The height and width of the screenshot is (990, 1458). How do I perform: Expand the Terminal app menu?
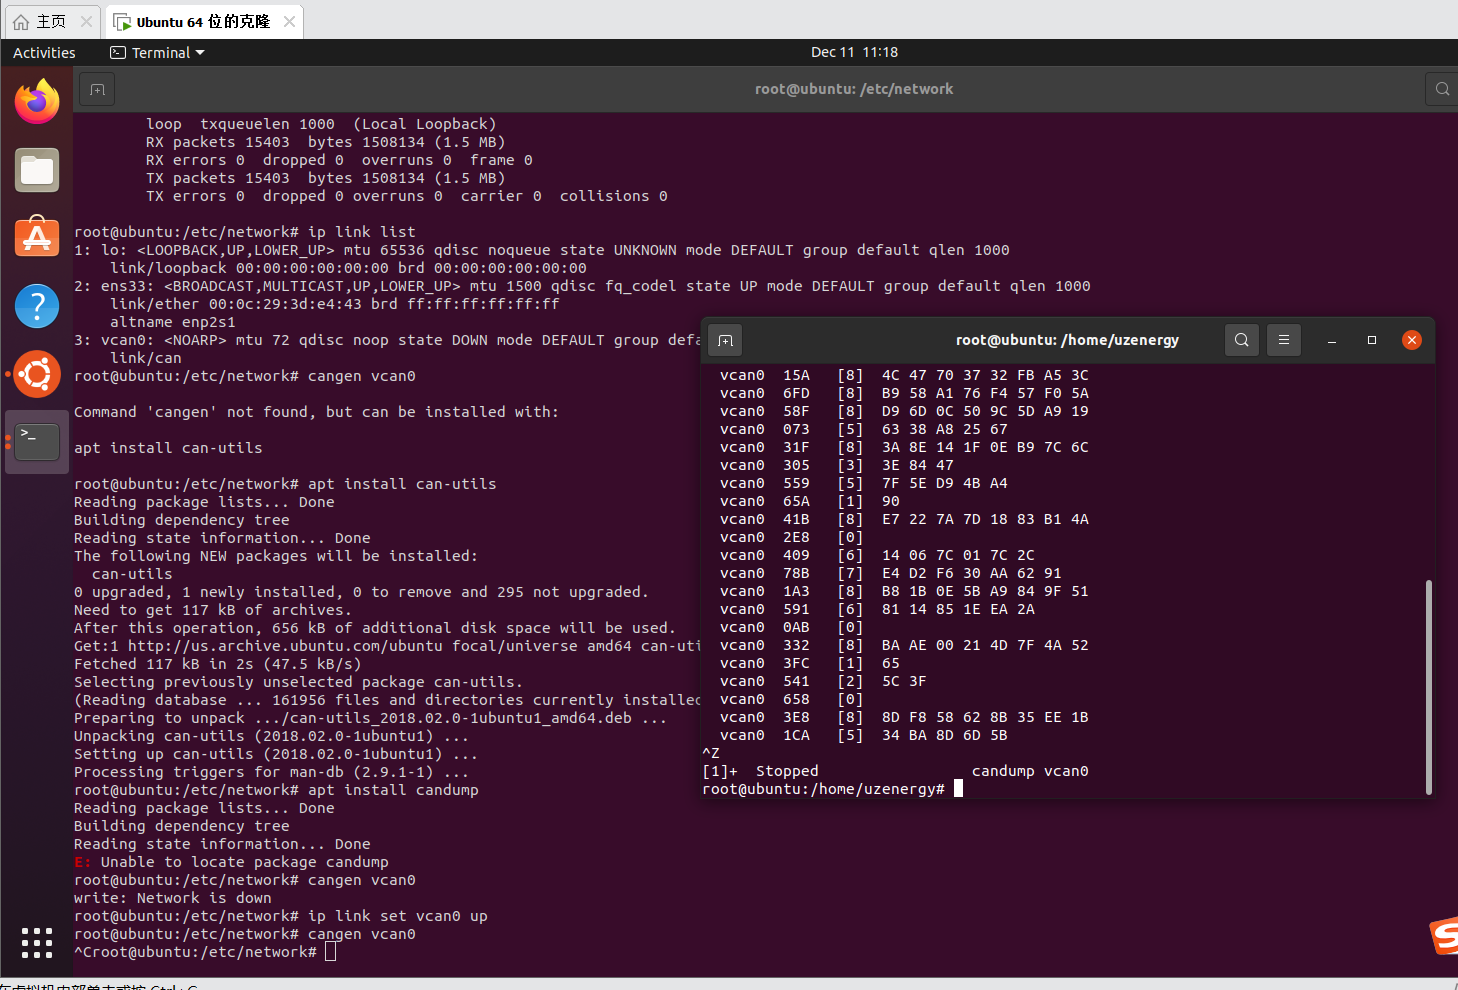coord(158,52)
